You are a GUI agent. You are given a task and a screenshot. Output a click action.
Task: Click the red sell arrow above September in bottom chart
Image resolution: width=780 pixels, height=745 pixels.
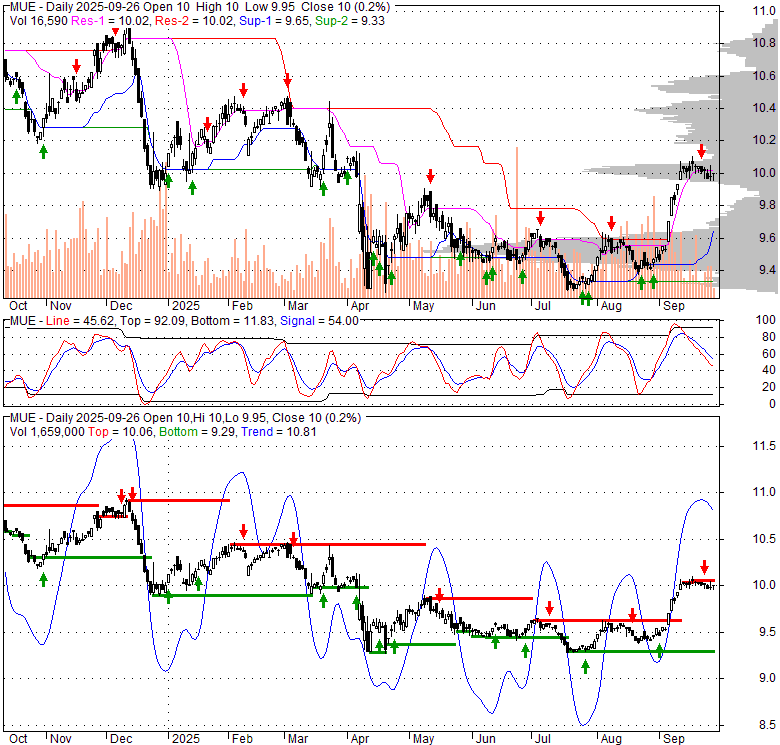(x=704, y=567)
